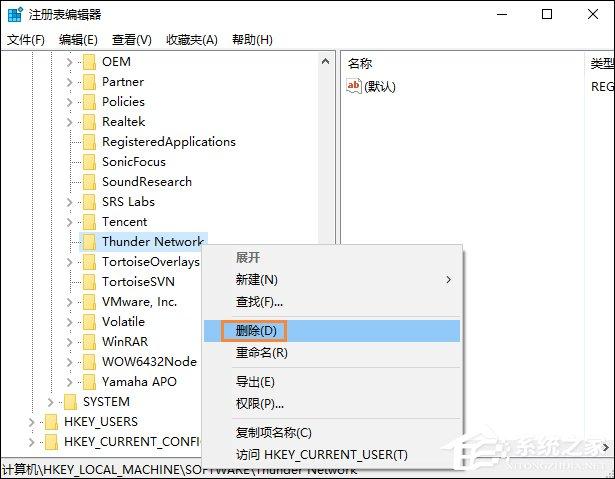Viewport: 615px width, 479px height.
Task: Select 重命名(R) in the context menu
Action: [x=261, y=353]
